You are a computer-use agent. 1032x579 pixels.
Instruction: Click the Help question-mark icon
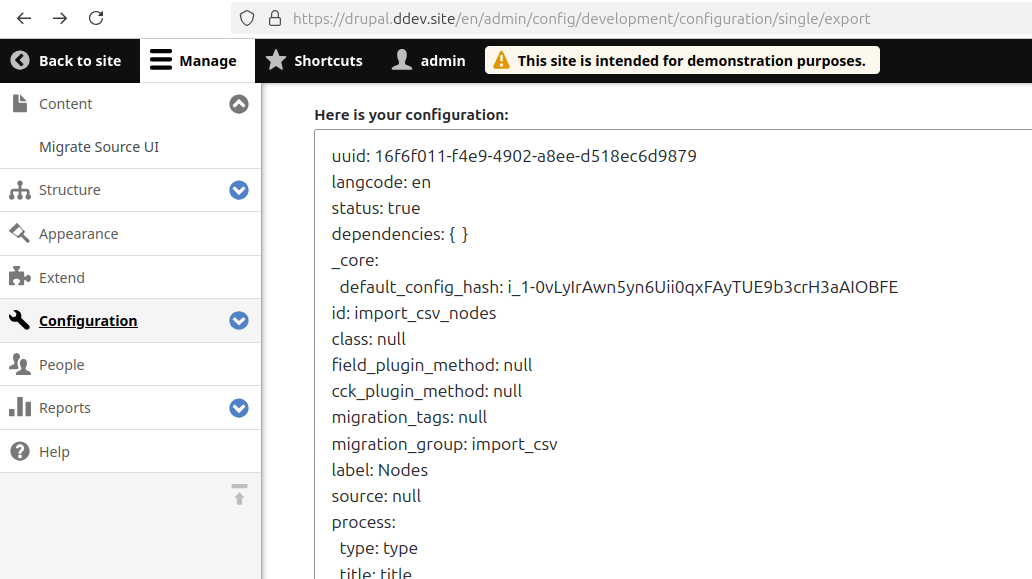click(x=20, y=451)
